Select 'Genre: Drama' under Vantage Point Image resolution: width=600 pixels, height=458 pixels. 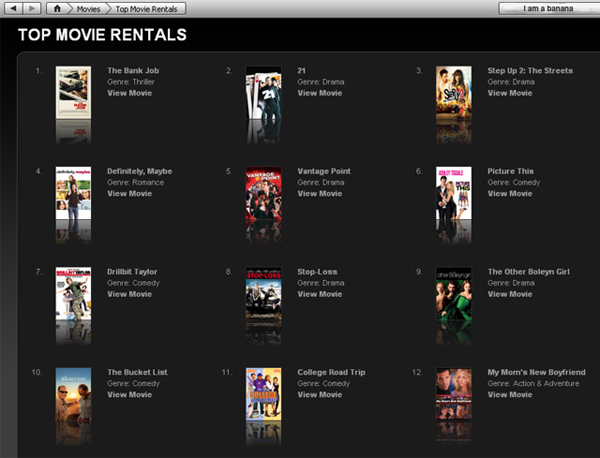coord(321,183)
